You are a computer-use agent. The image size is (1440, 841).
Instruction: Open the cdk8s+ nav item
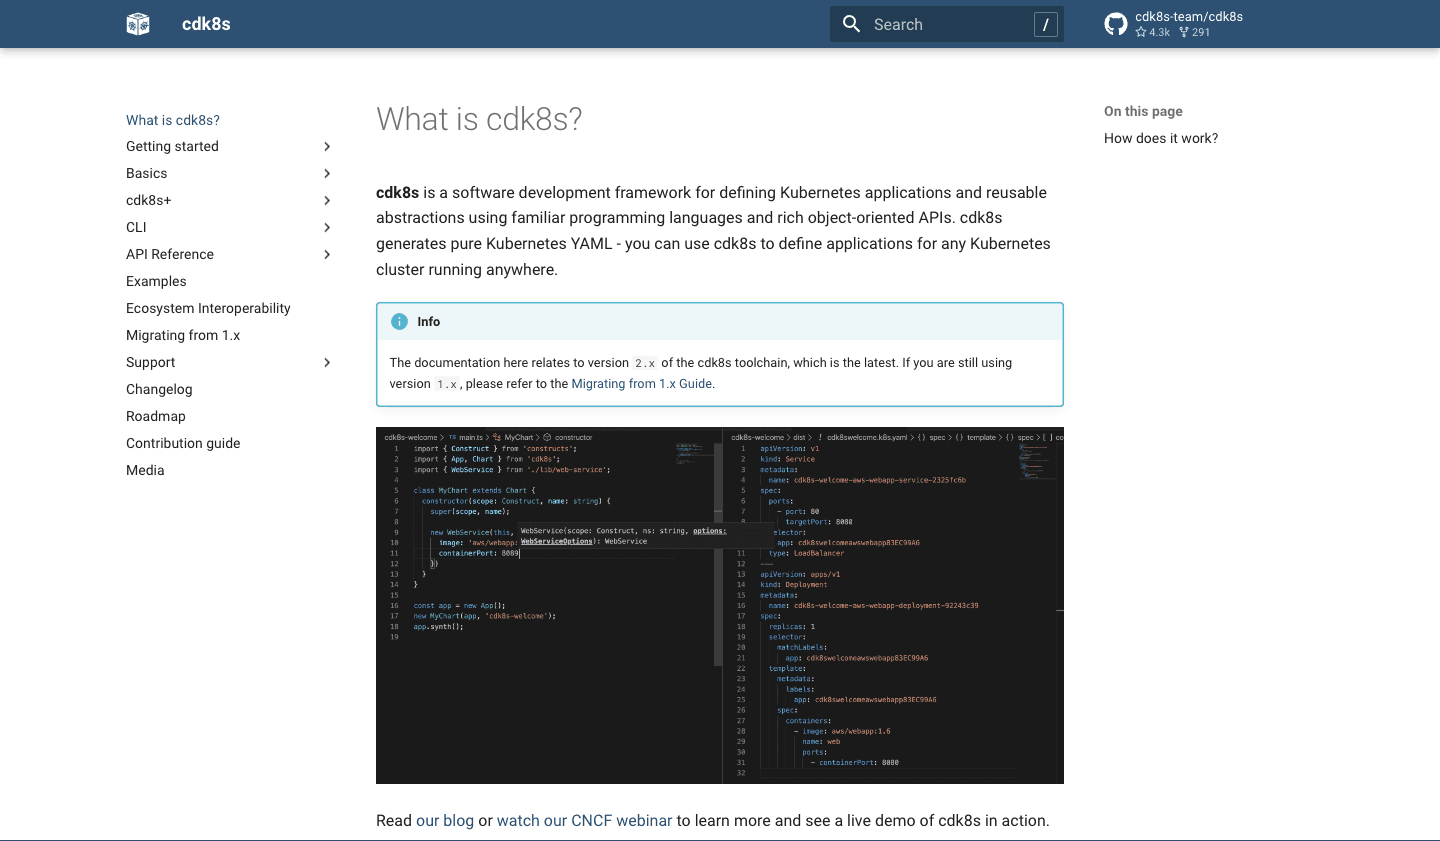click(x=148, y=200)
